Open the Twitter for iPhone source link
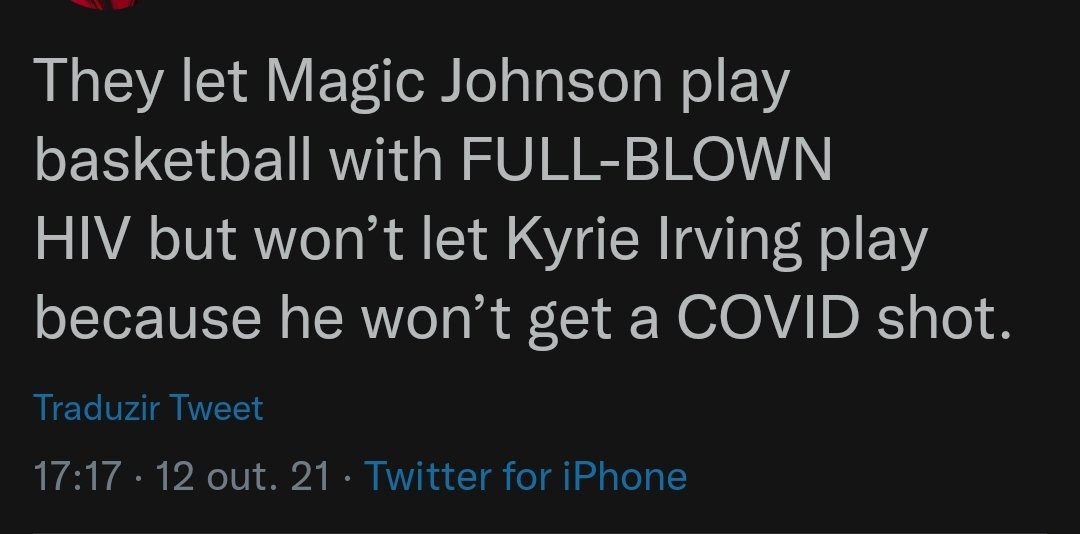This screenshot has height=534, width=1080. tap(525, 476)
